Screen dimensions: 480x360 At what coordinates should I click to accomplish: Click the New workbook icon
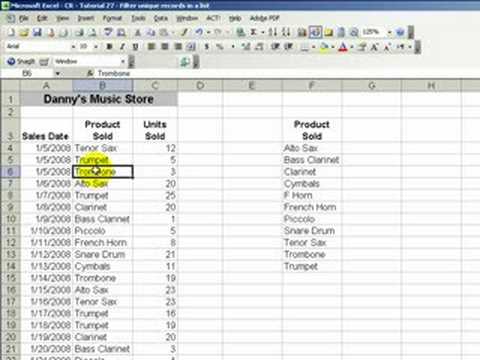pos(11,32)
